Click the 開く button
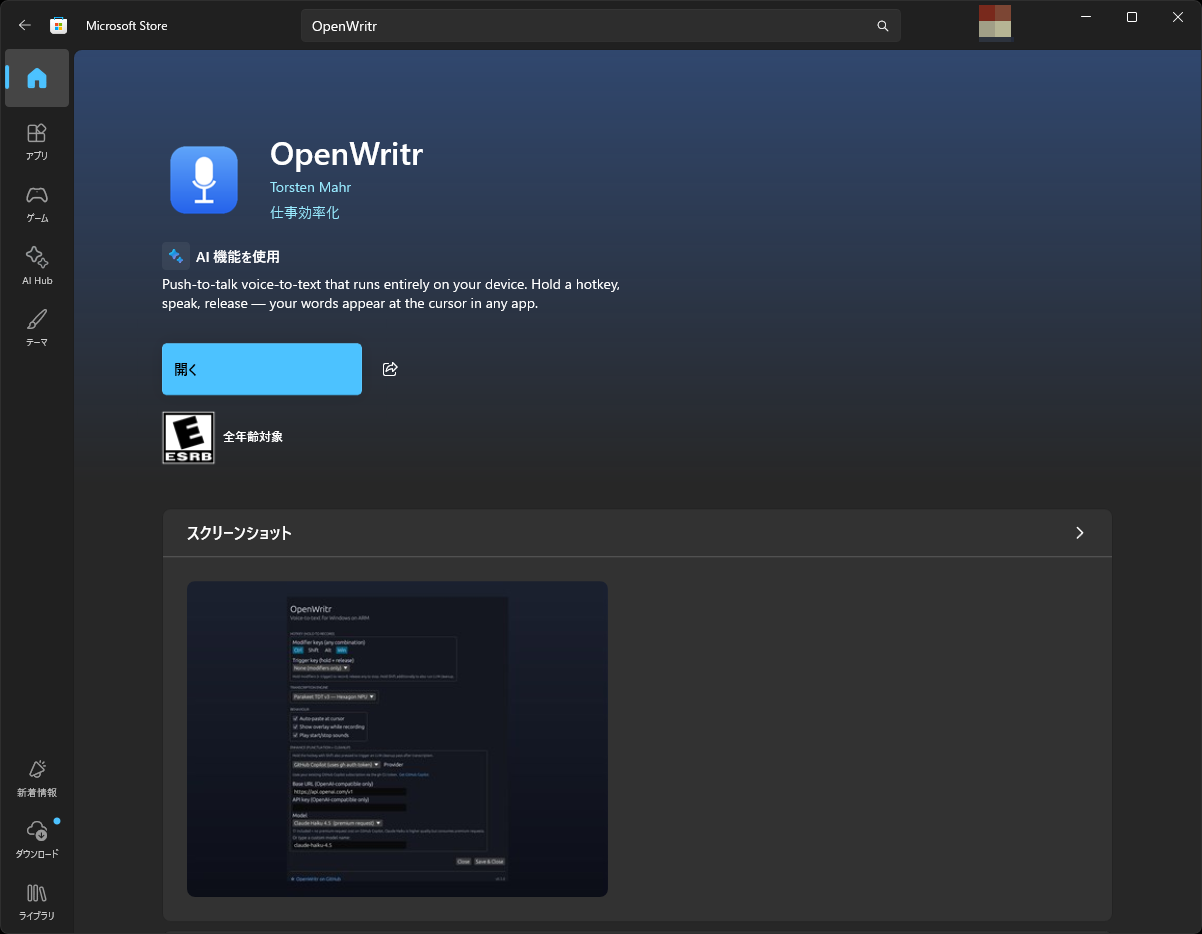 (262, 369)
